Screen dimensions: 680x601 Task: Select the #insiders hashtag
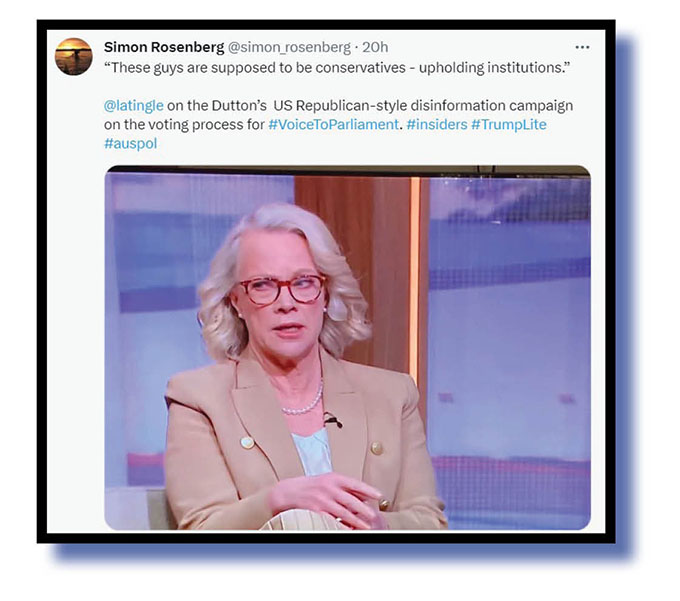(x=437, y=124)
